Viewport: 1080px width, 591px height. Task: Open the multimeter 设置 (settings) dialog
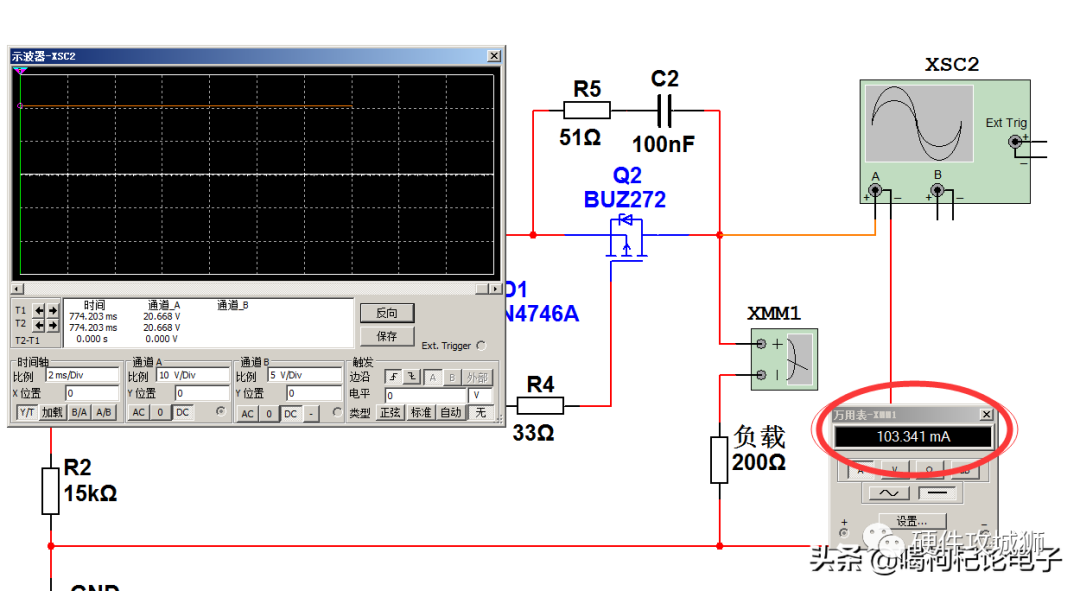pyautogui.click(x=913, y=521)
